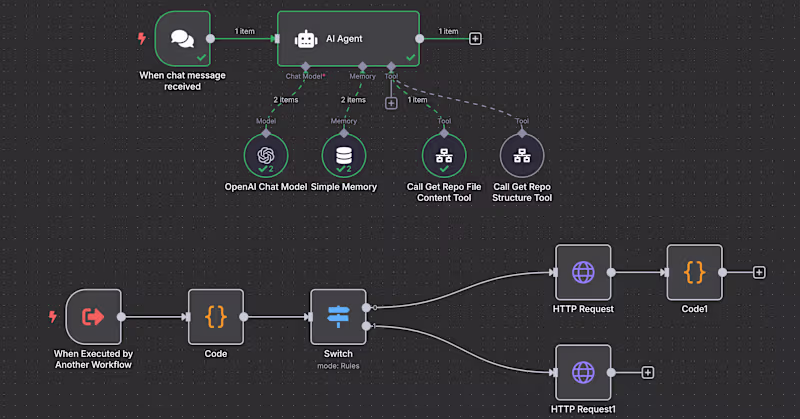The width and height of the screenshot is (800, 419).
Task: Open Call Get Repo File Content Tool node
Action: (444, 156)
